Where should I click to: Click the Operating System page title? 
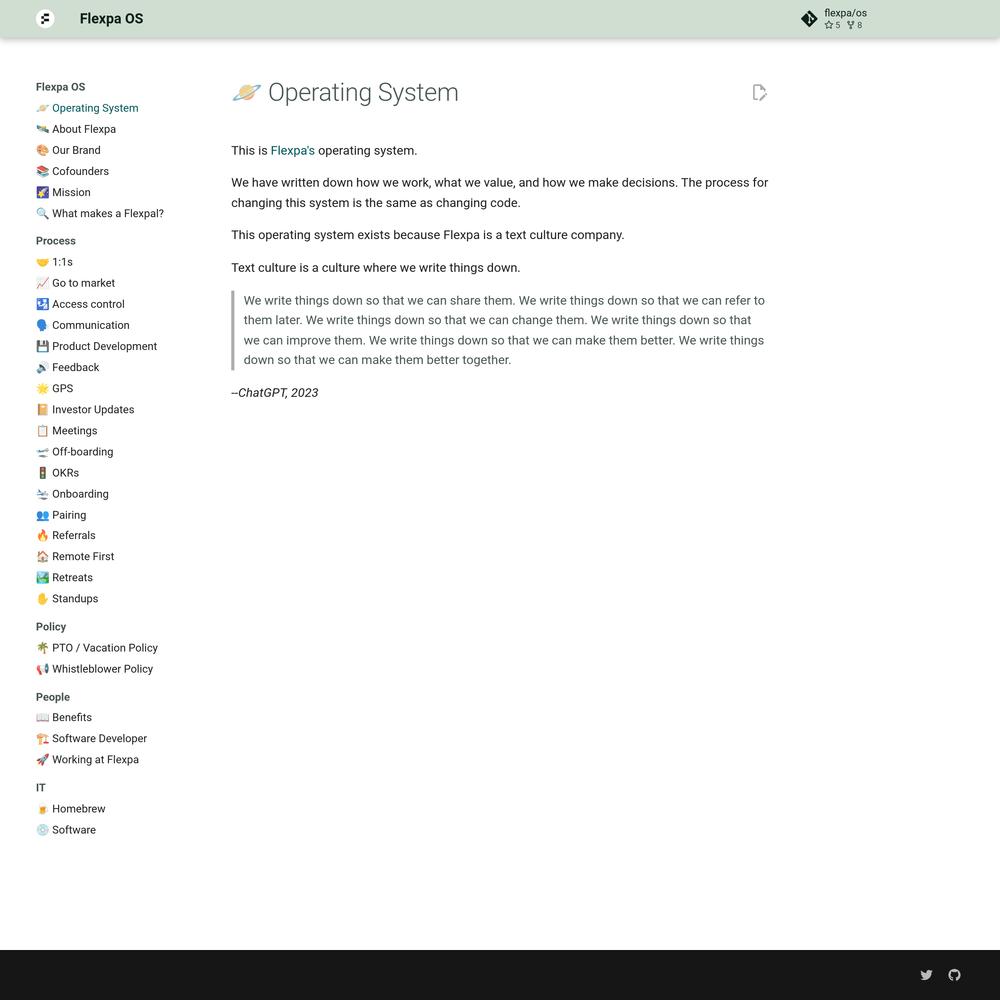(345, 92)
